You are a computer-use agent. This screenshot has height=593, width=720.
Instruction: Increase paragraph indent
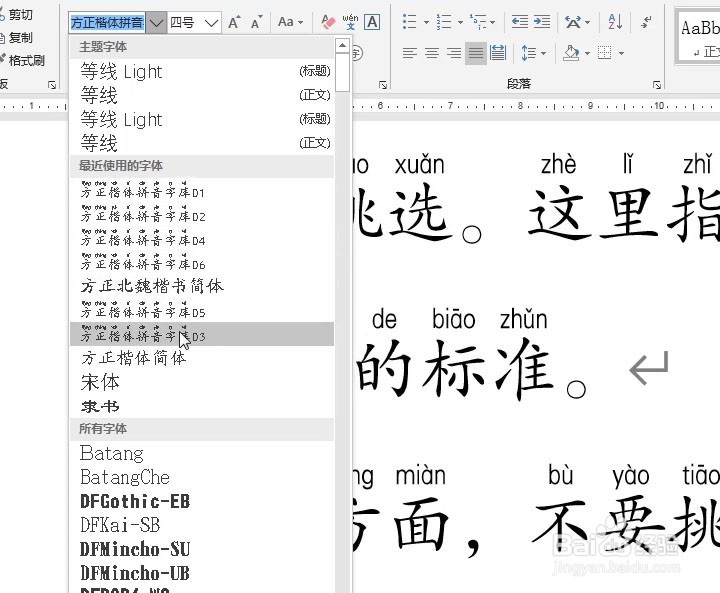(542, 22)
